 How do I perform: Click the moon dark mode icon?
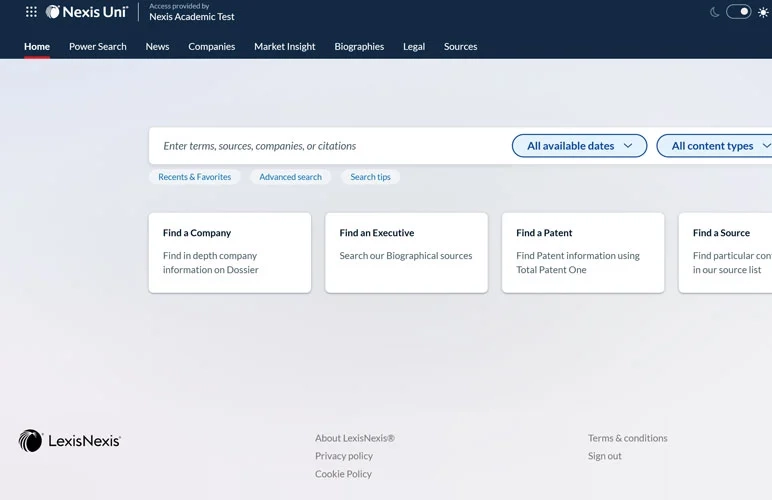(x=714, y=12)
